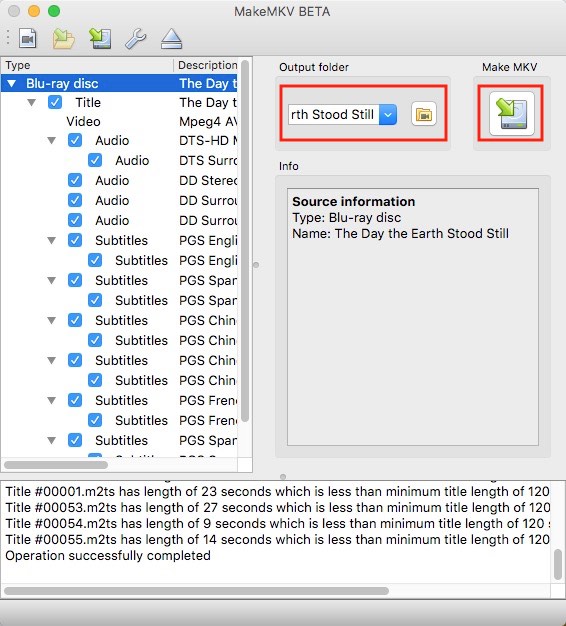Collapse the PGS English Subtitles node
566x626 pixels.
coord(51,240)
